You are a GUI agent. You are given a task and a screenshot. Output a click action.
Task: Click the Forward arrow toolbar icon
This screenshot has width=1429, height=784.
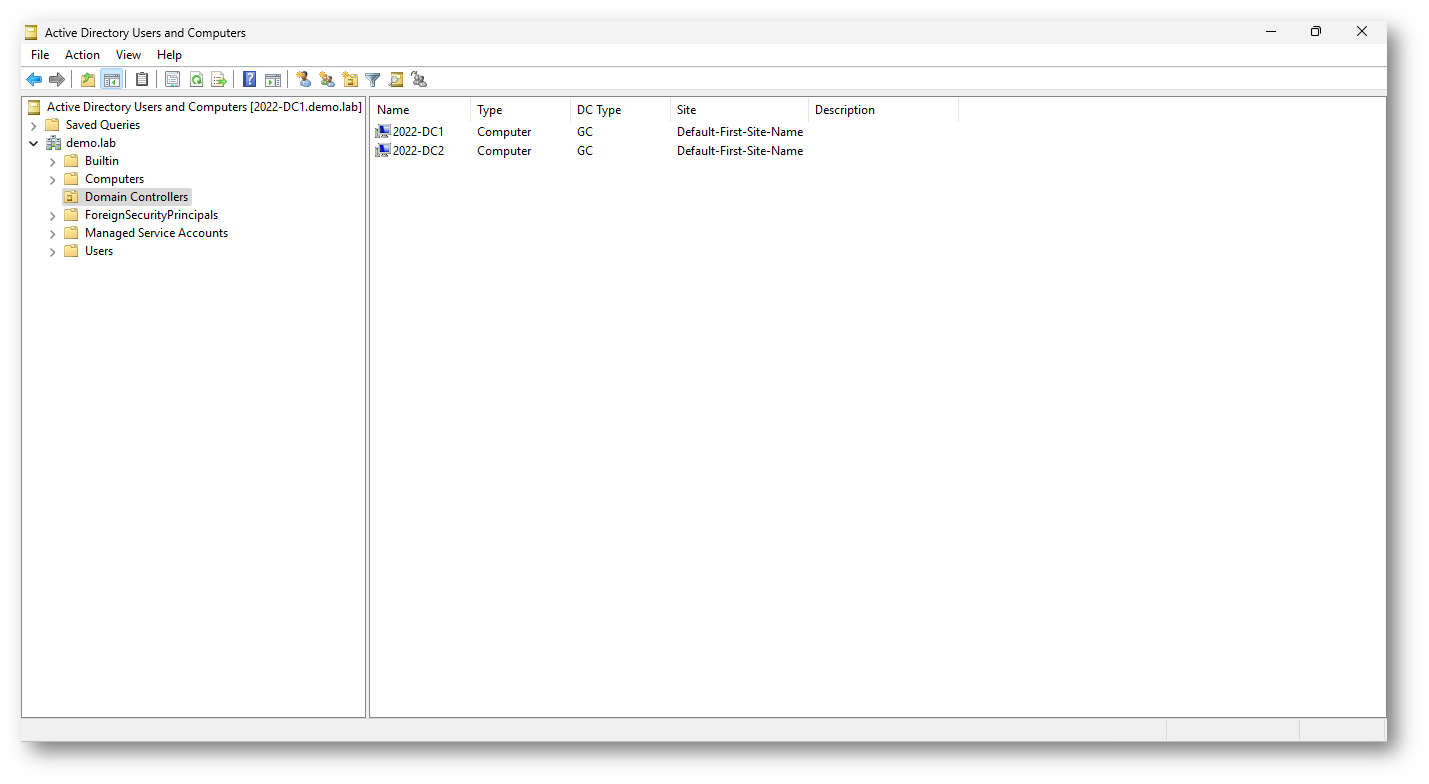click(x=57, y=80)
